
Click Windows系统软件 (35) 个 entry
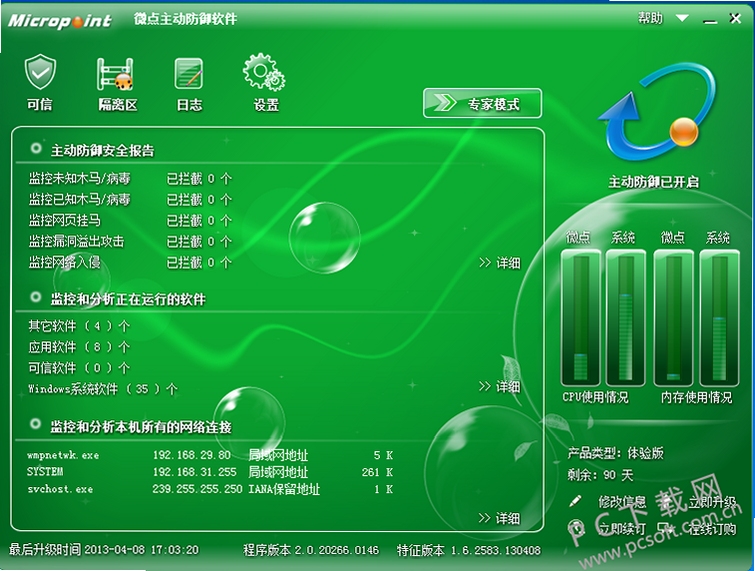pyautogui.click(x=103, y=389)
